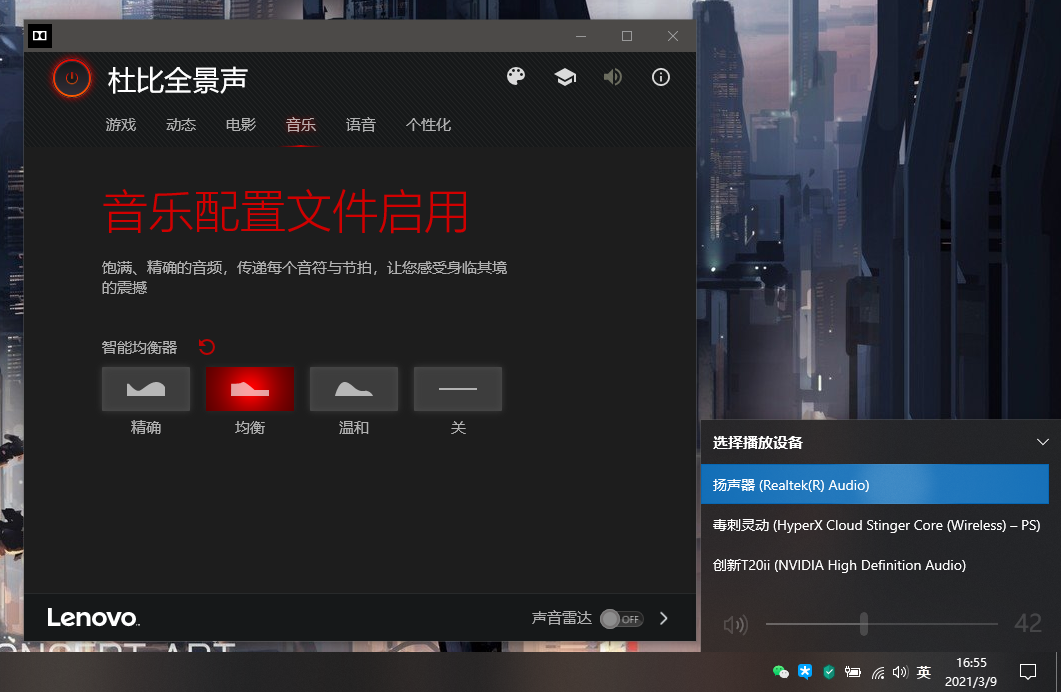
Task: Open the 个性化 tab
Action: (428, 124)
